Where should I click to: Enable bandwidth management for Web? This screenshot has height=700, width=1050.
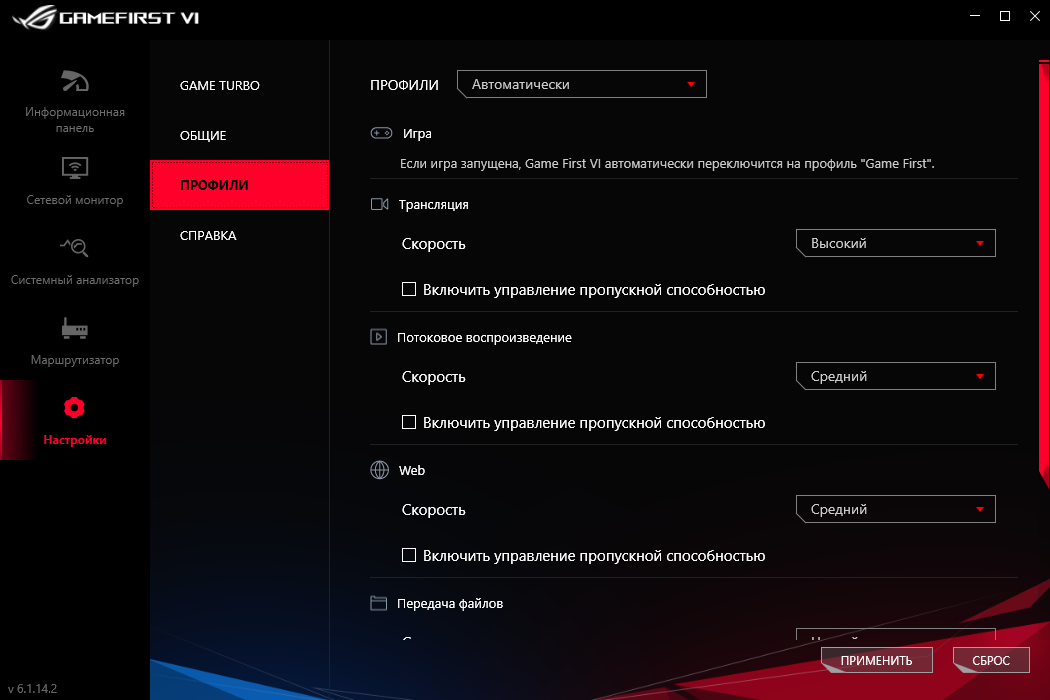click(x=408, y=555)
